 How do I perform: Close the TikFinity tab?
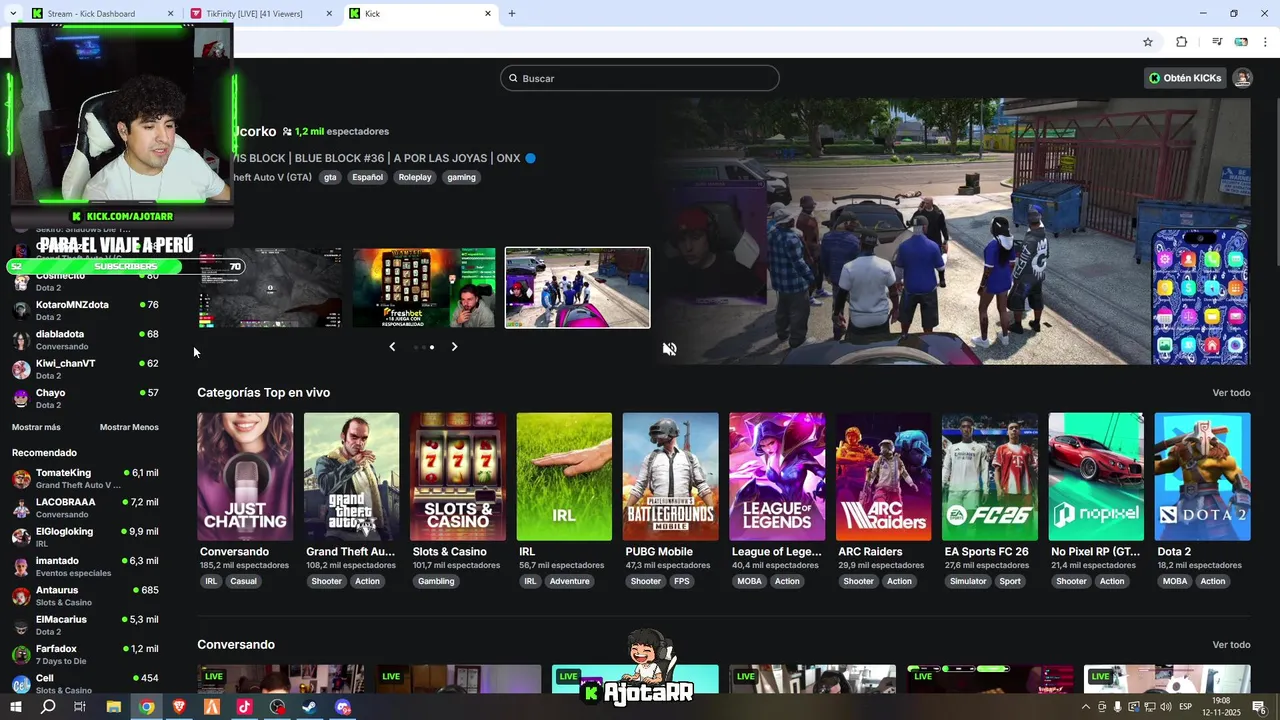coord(329,14)
